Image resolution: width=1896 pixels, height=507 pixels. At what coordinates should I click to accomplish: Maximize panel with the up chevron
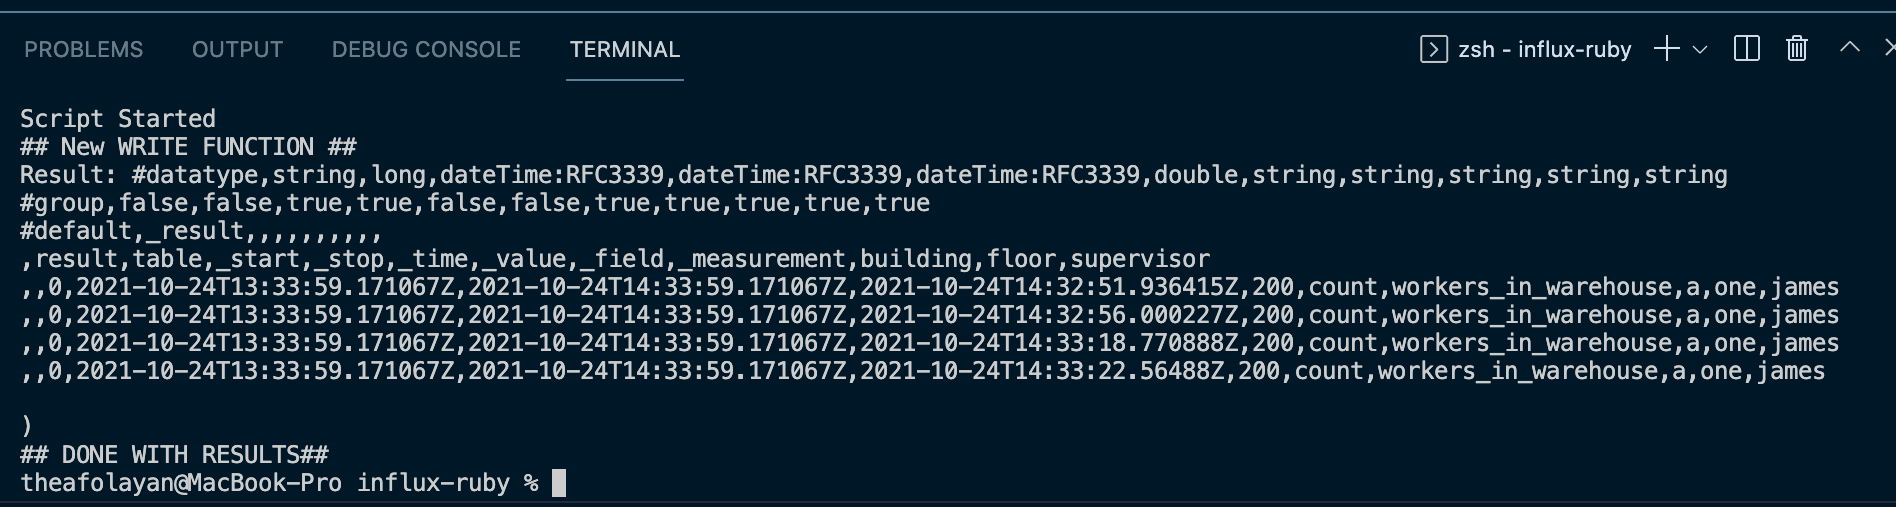tap(1849, 47)
